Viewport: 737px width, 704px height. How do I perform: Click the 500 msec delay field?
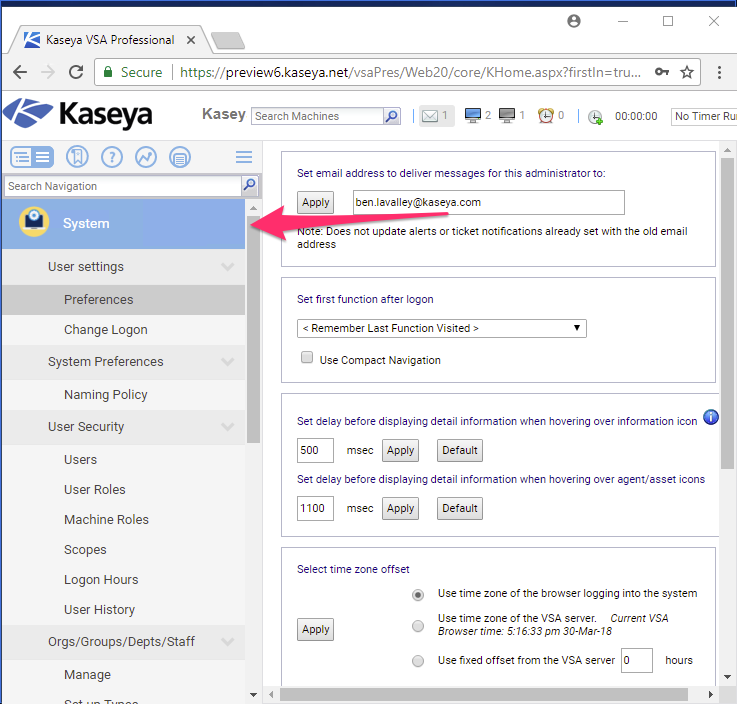point(315,450)
